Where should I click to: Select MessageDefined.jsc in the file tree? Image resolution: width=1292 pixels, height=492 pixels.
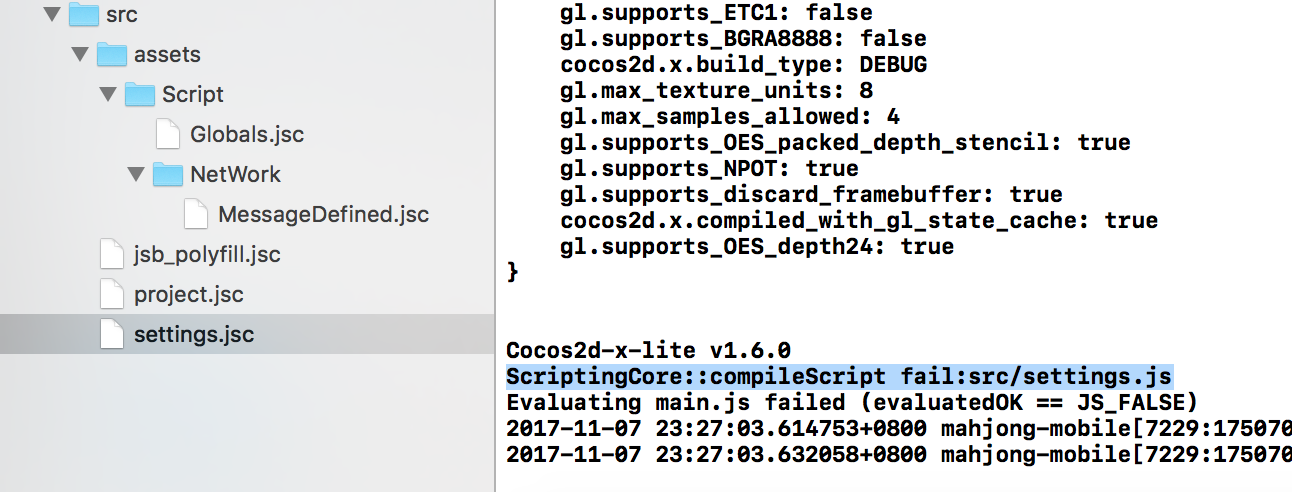click(x=323, y=214)
